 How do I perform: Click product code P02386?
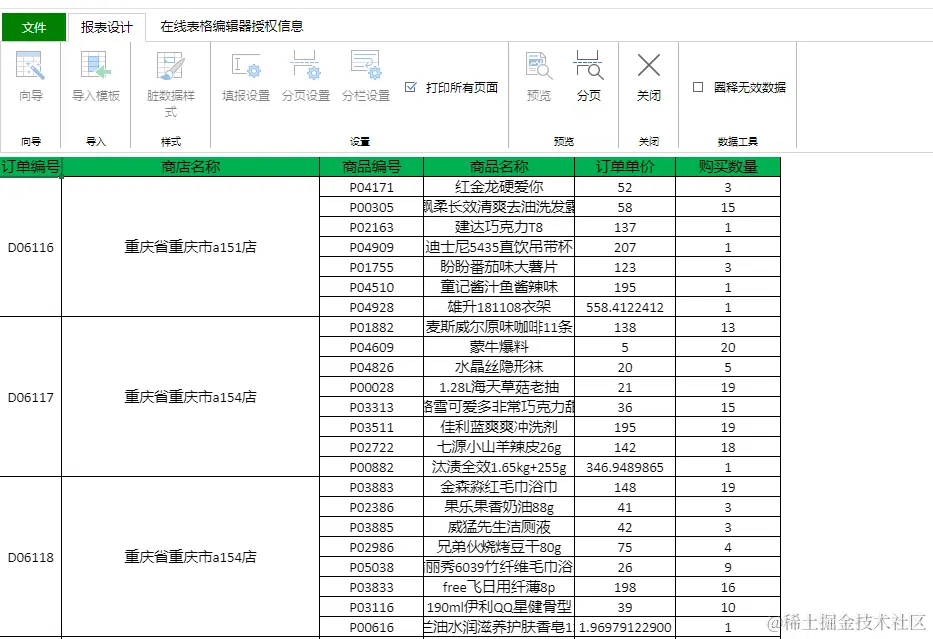click(x=371, y=508)
